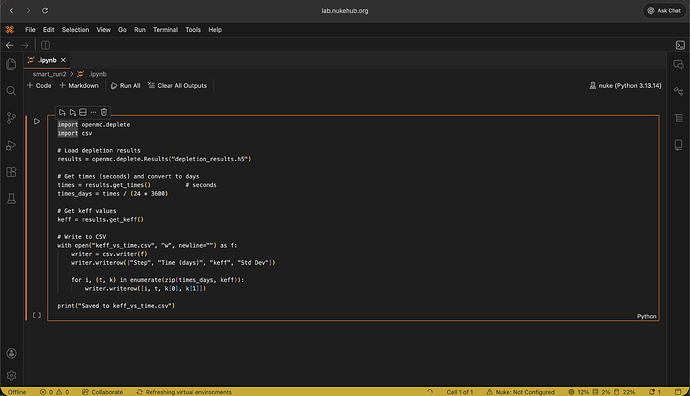Click the device preview icon in right sidebar
This screenshot has height=396, width=690.
click(679, 145)
